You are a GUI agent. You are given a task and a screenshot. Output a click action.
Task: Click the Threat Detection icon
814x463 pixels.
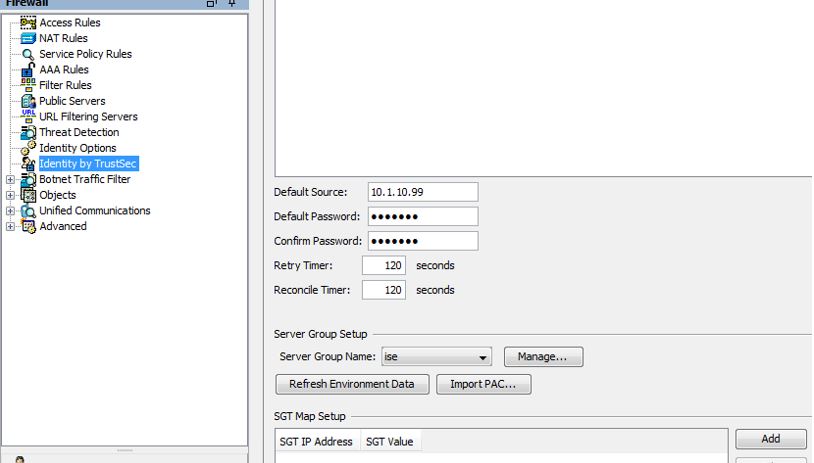[28, 132]
